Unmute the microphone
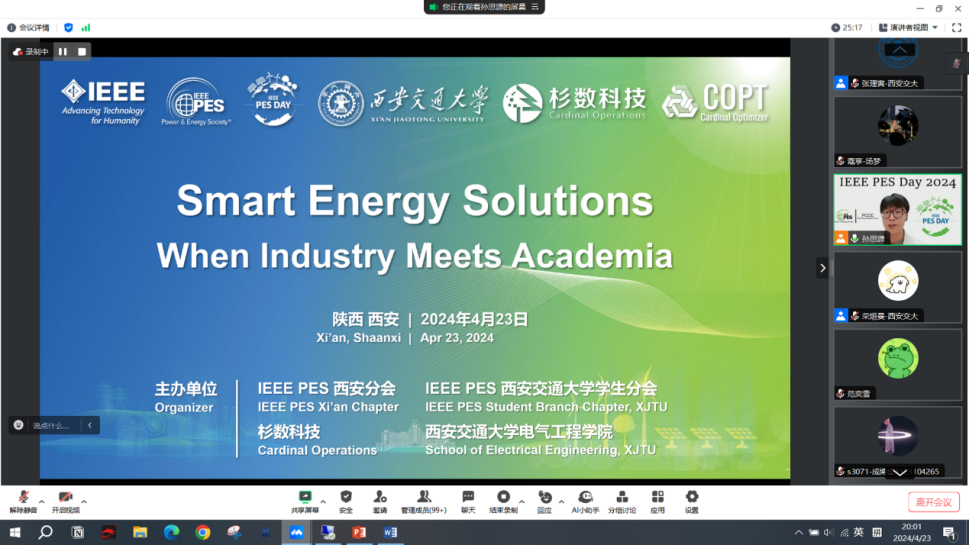 [x=22, y=500]
